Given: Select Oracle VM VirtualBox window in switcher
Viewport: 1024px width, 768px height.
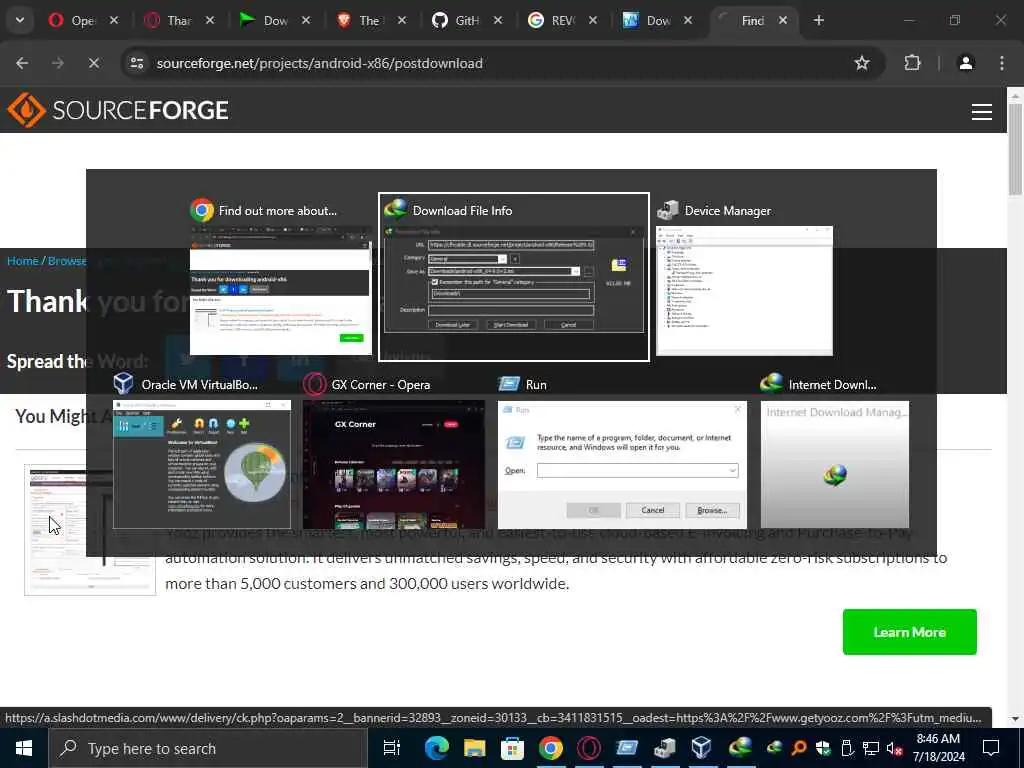Looking at the screenshot, I should (x=202, y=451).
